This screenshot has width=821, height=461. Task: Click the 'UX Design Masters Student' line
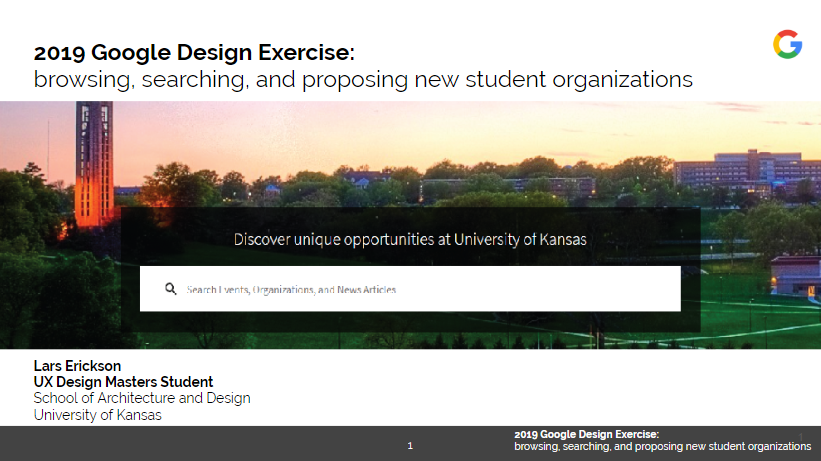tap(123, 382)
